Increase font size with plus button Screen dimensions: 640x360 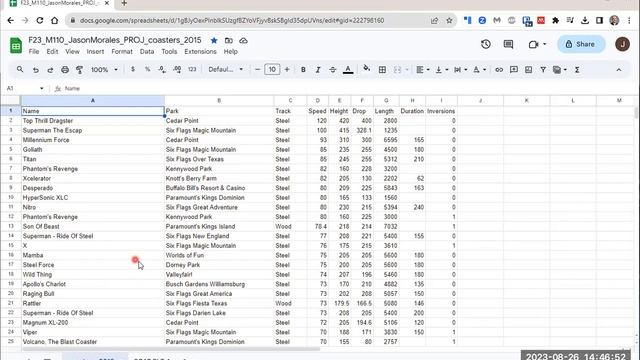point(287,69)
